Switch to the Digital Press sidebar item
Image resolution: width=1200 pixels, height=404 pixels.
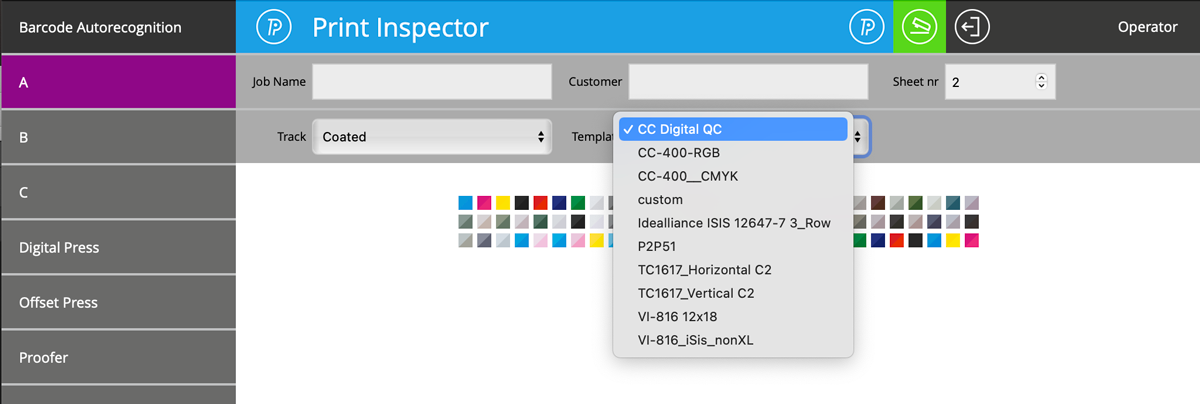click(x=118, y=247)
